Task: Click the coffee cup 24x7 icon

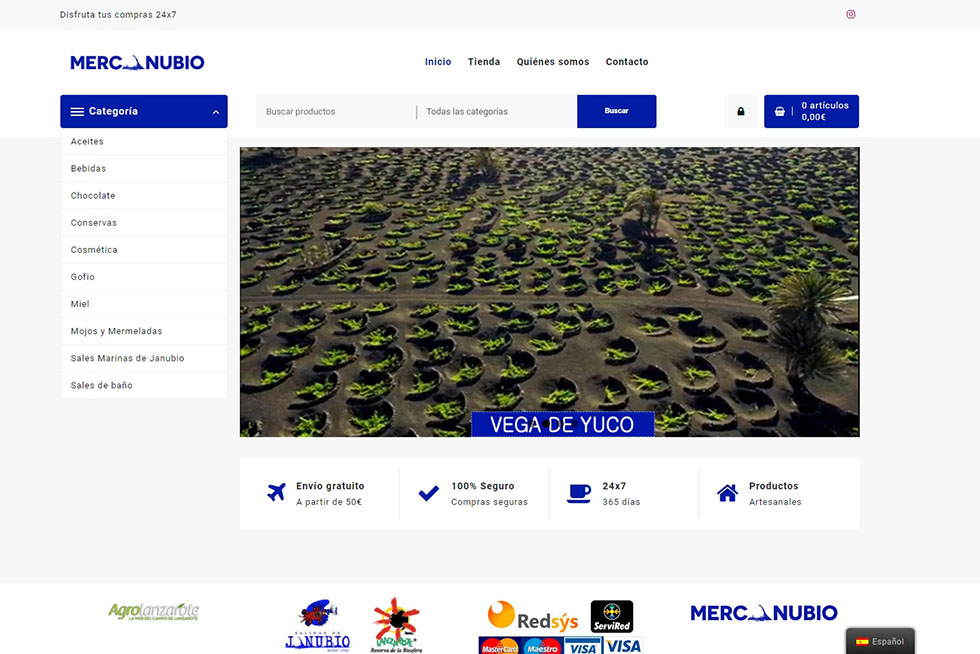Action: 578,493
